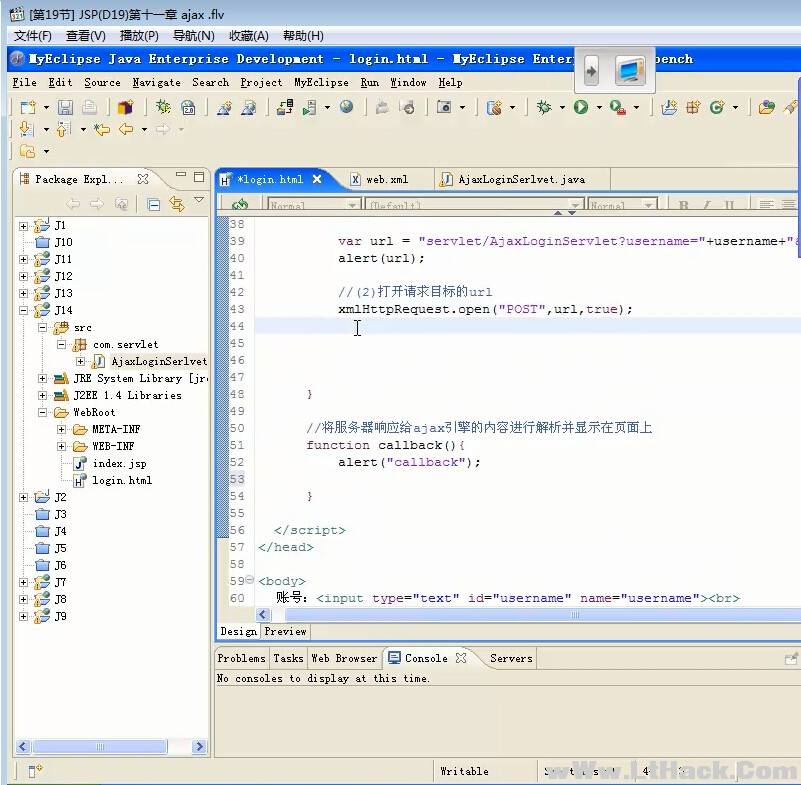Select index.jsp in the Package Explorer
The height and width of the screenshot is (785, 801).
click(x=119, y=463)
